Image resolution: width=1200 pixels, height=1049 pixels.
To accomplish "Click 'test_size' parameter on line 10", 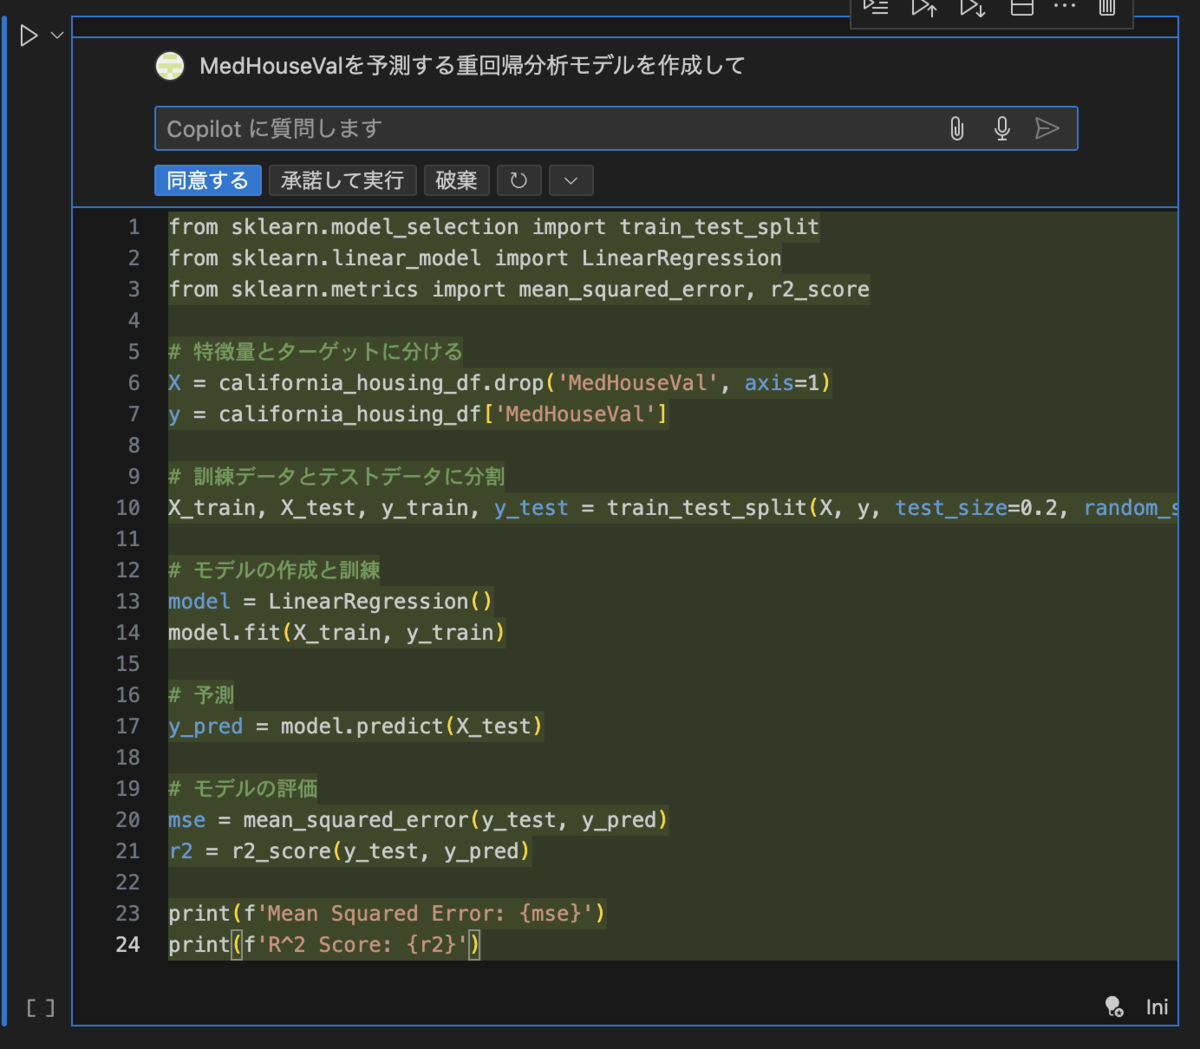I will 951,508.
